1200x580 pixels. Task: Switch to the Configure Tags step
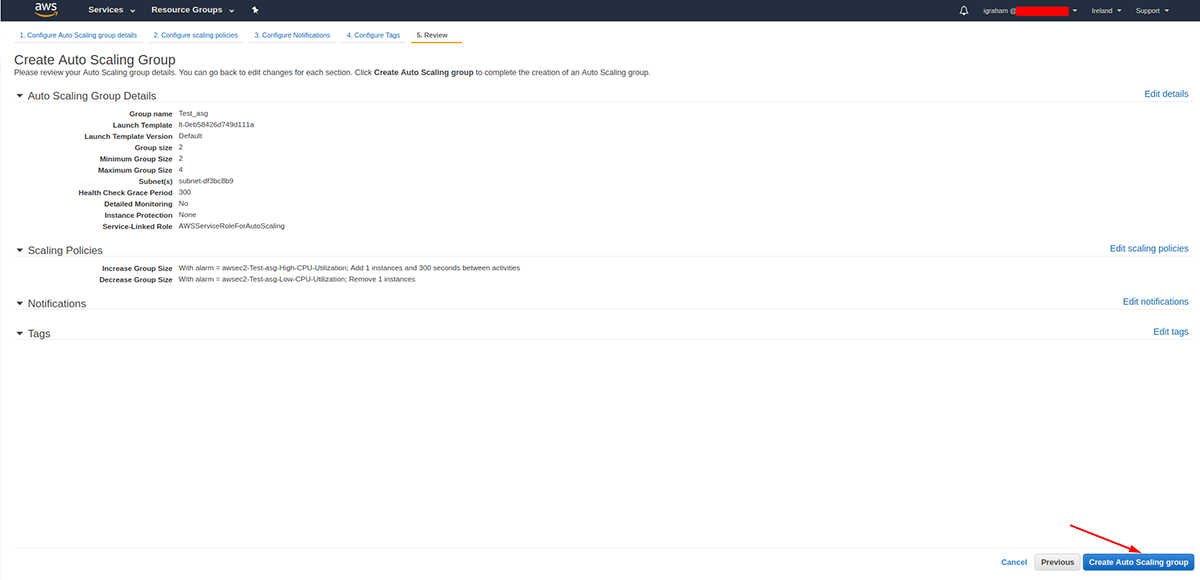373,34
